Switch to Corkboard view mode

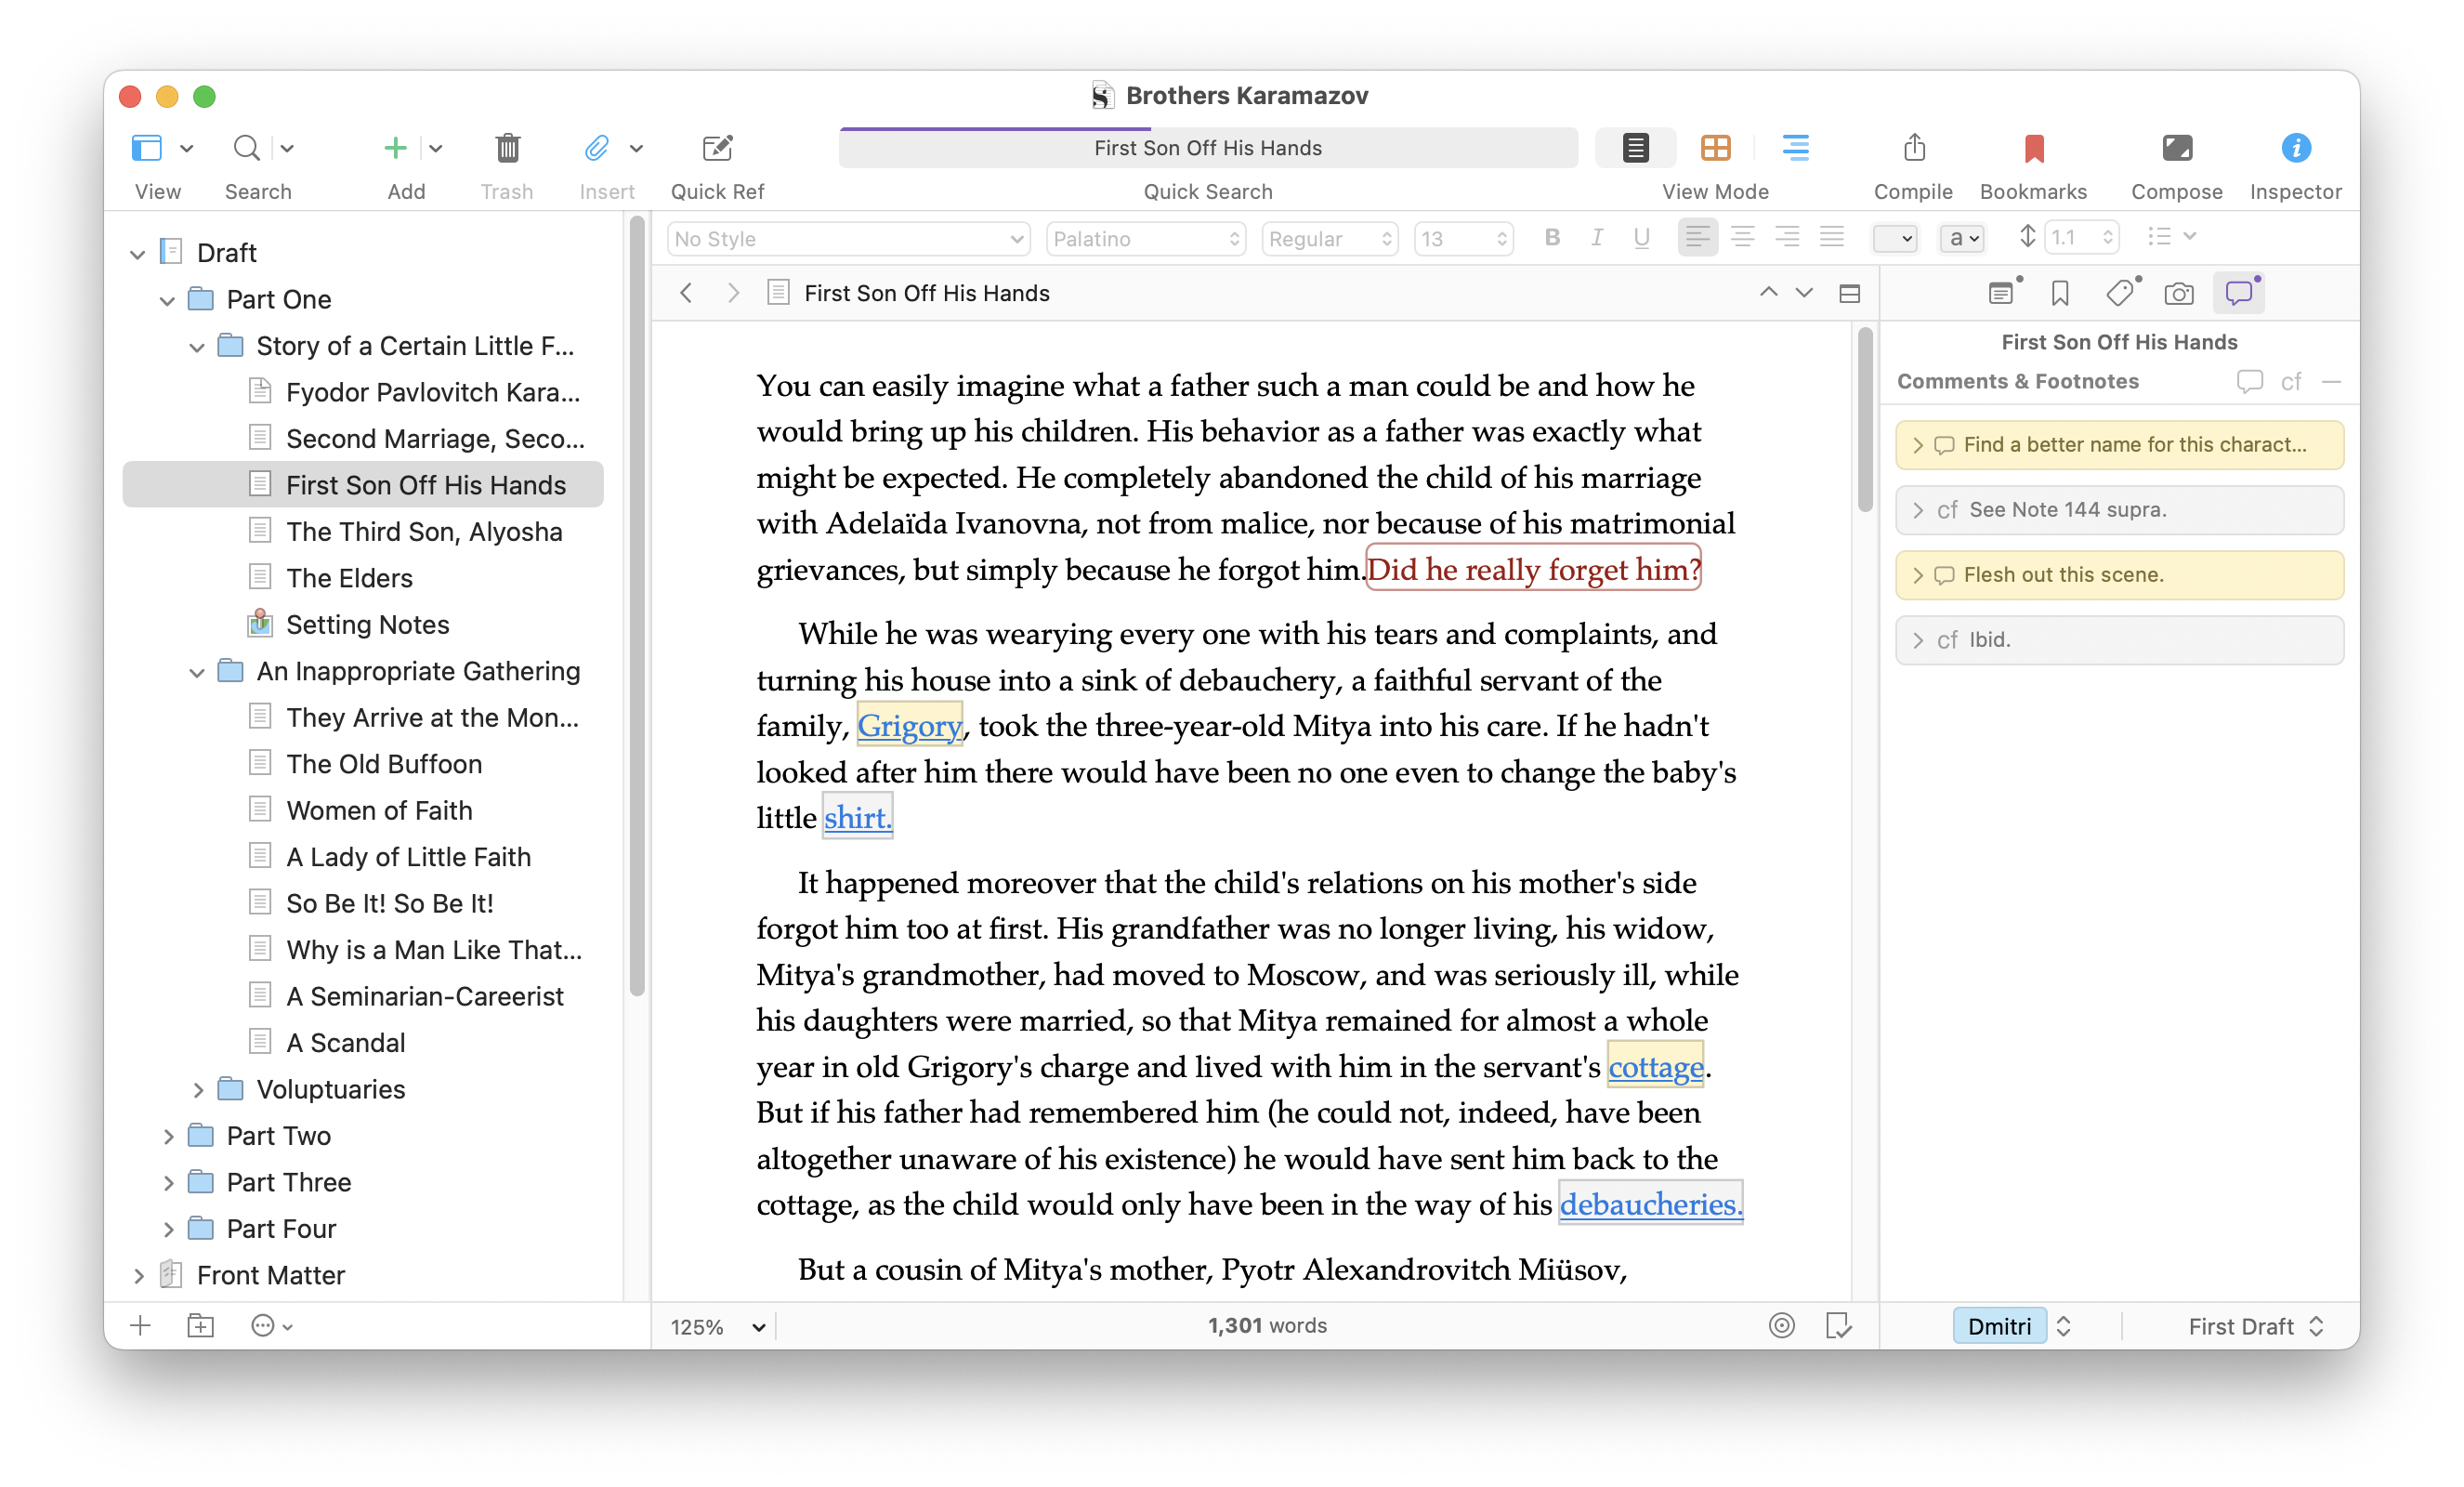tap(1715, 148)
